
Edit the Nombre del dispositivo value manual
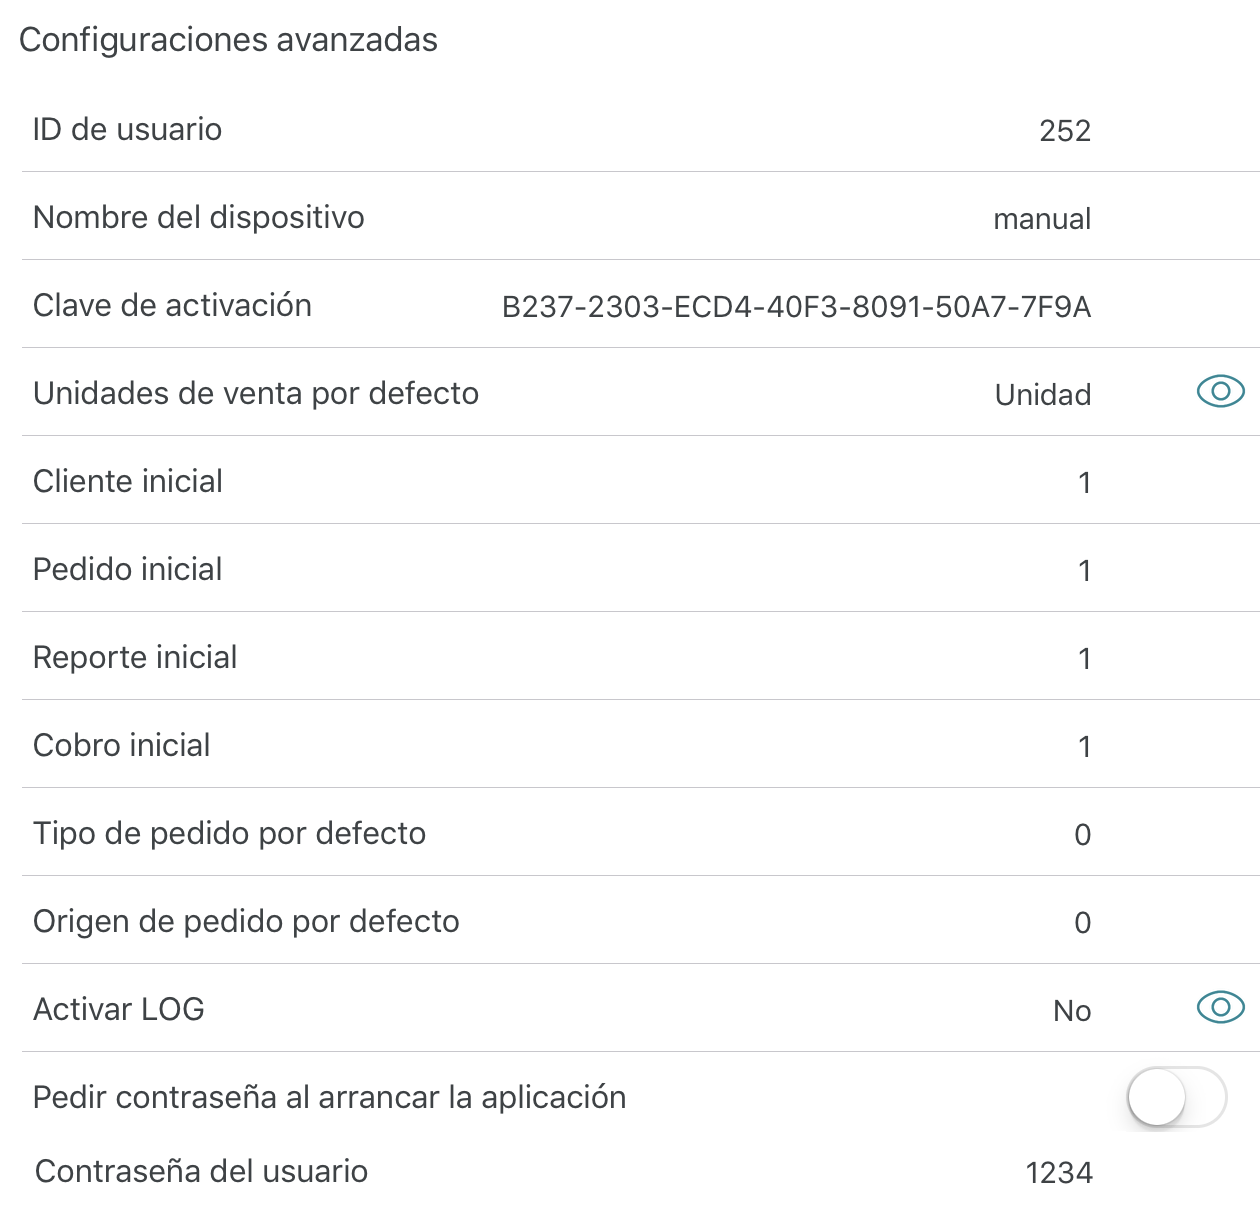pos(1042,219)
